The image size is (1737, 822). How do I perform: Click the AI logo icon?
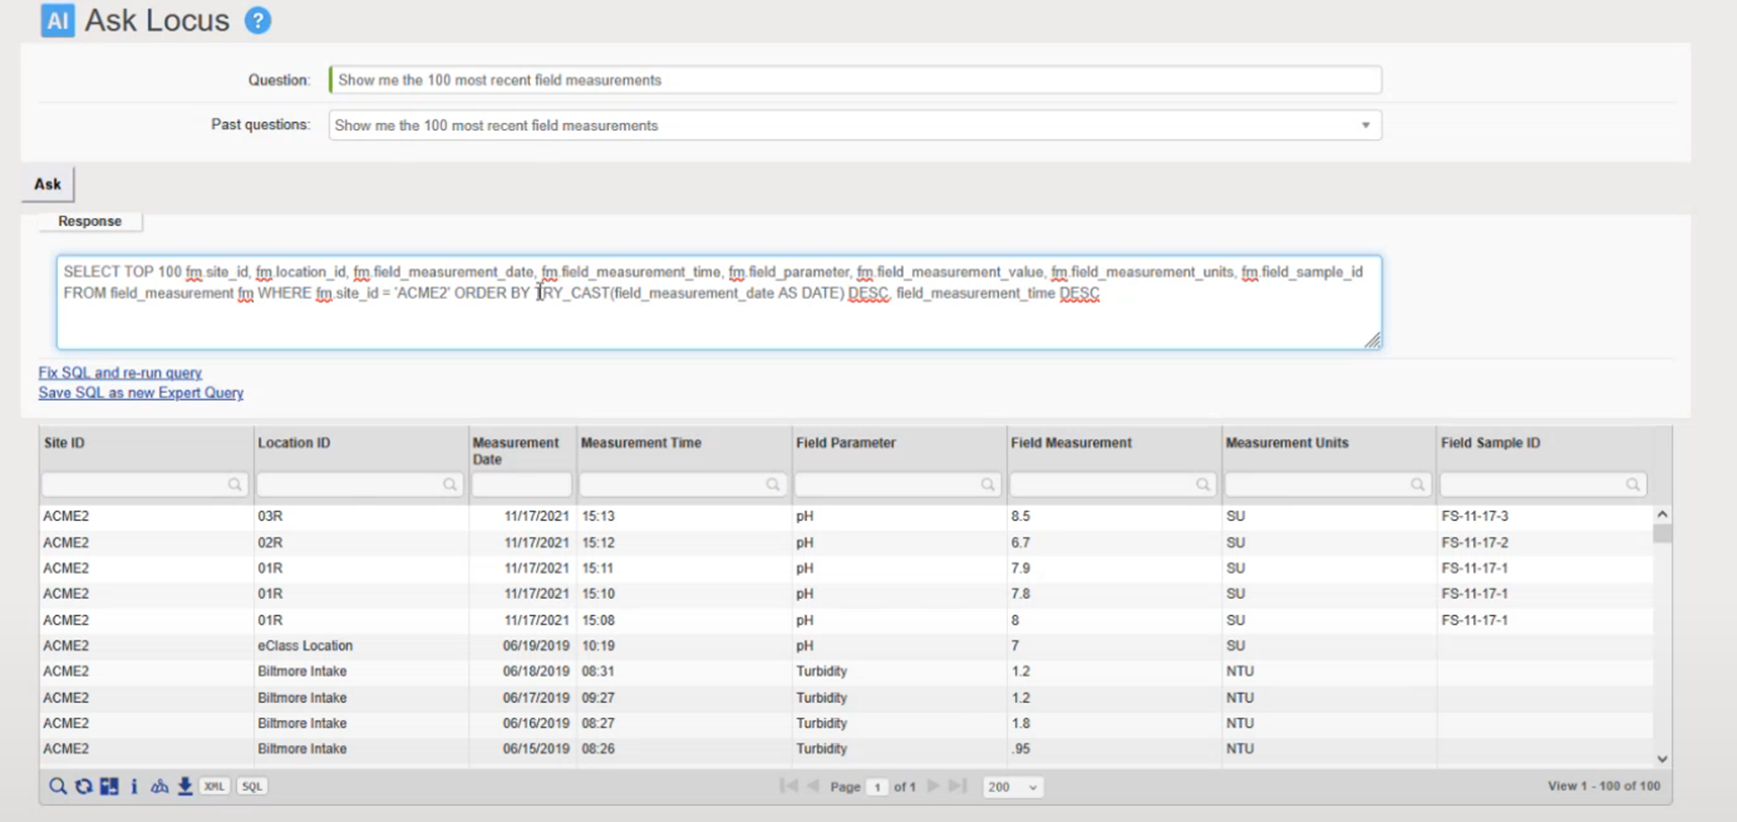[x=57, y=20]
